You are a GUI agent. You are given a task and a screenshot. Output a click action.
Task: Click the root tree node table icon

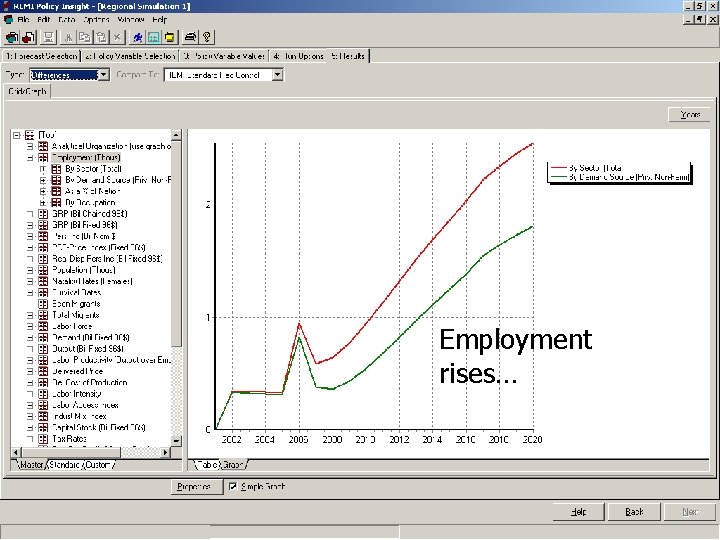point(29,135)
